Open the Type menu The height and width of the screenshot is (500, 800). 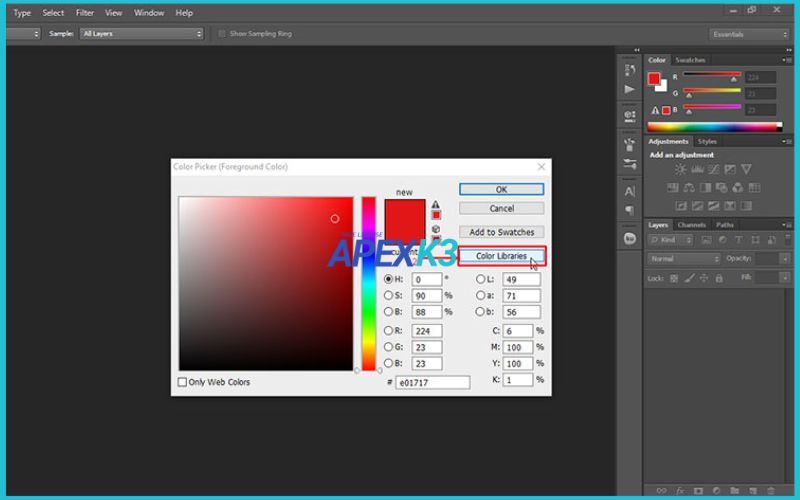pos(22,13)
